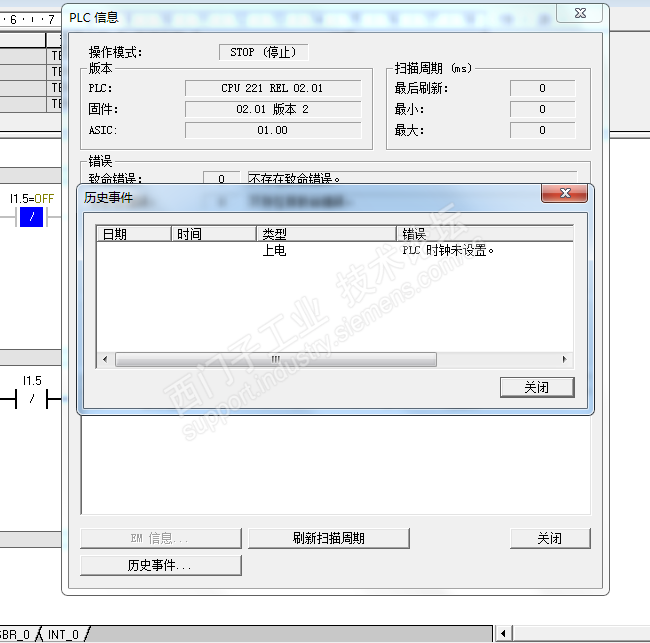Screen dimensions: 650x643
Task: Click the I1.5=OFF status label
Action: [x=32, y=199]
